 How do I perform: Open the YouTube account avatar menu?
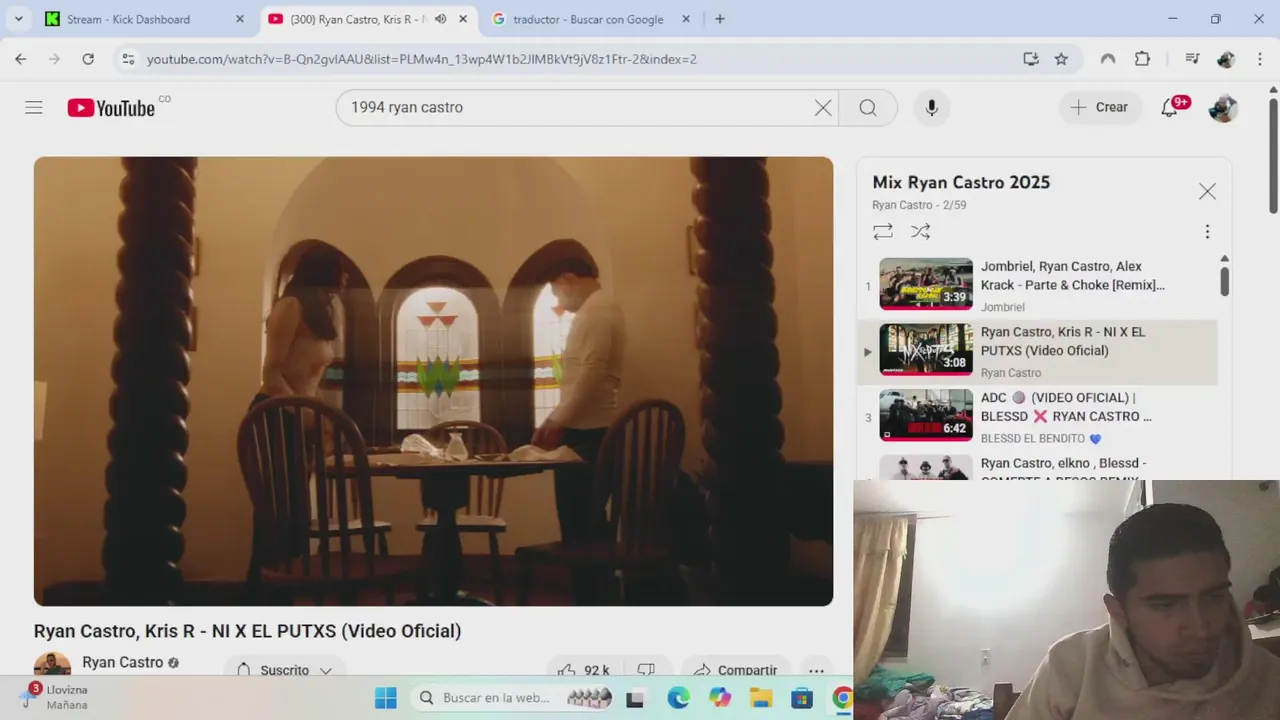click(x=1223, y=107)
